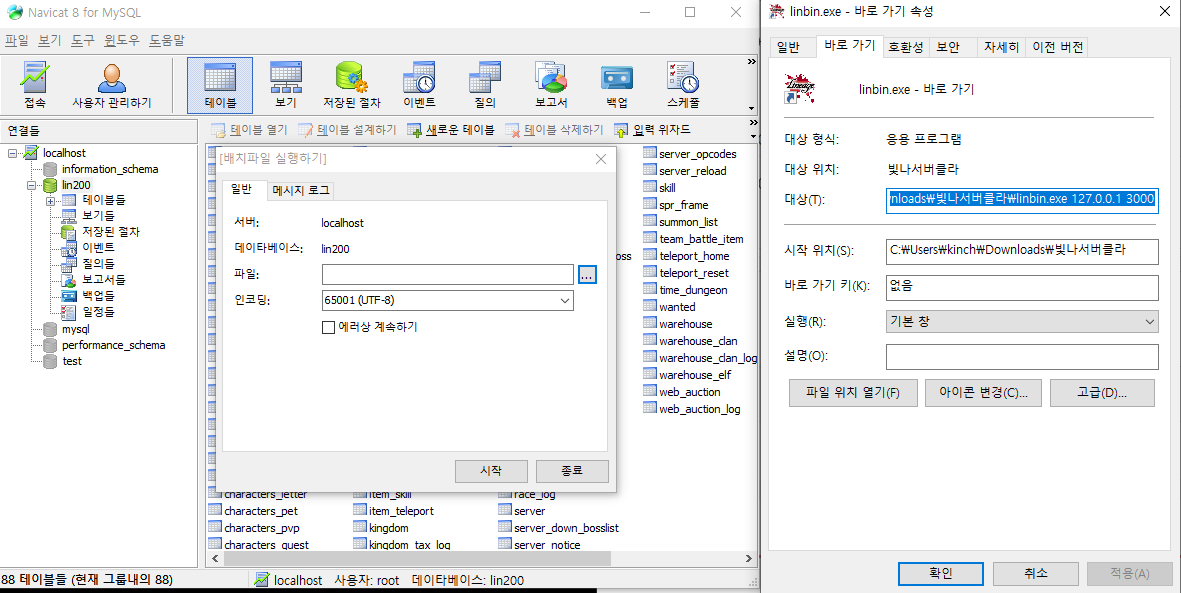Select the 보기 views toolbar icon
Image resolution: width=1181 pixels, height=593 pixels.
[x=286, y=86]
